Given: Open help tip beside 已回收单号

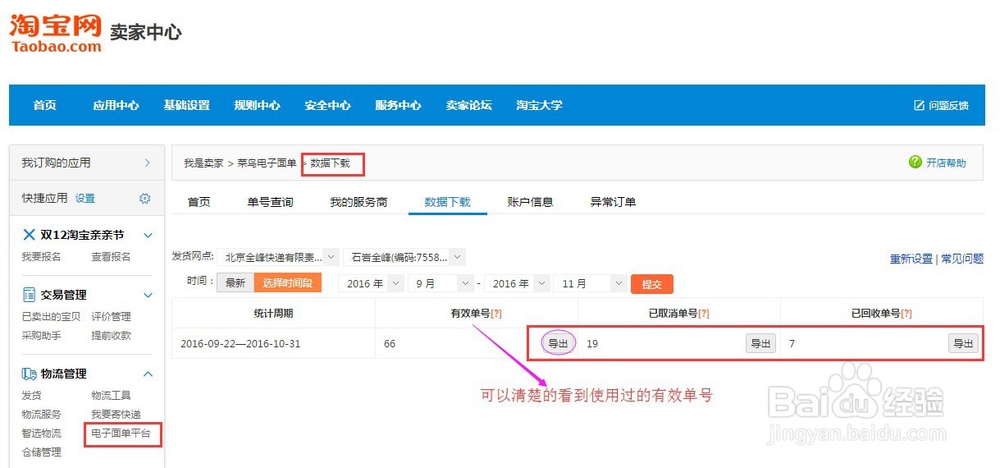Looking at the screenshot, I should (x=906, y=313).
